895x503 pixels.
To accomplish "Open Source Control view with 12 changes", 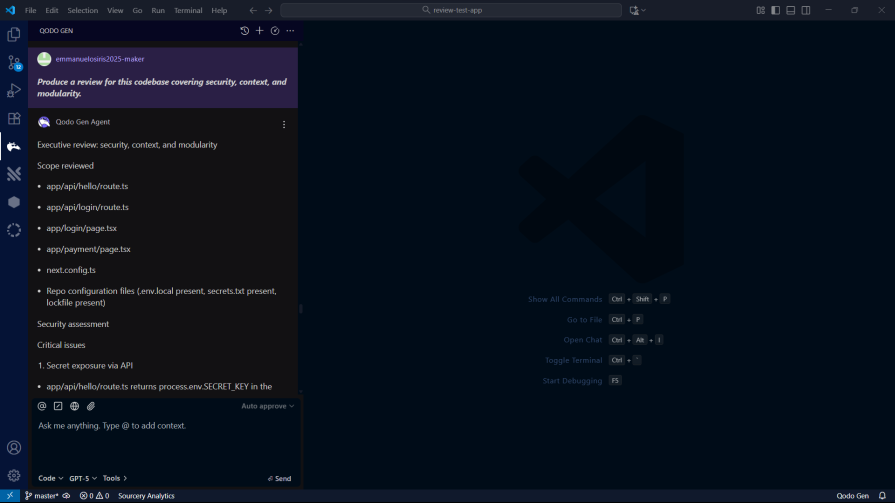I will tap(14, 62).
